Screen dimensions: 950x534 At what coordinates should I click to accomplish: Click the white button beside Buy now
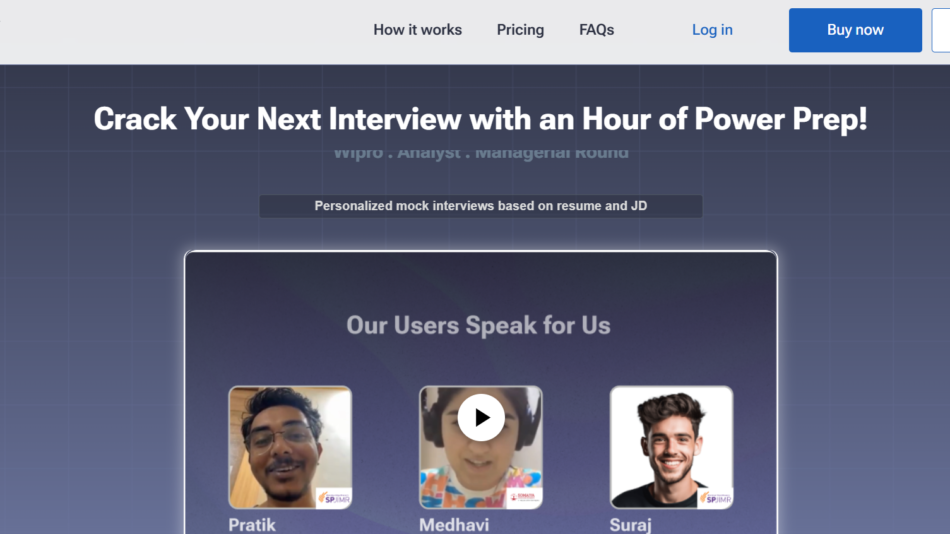(x=941, y=30)
